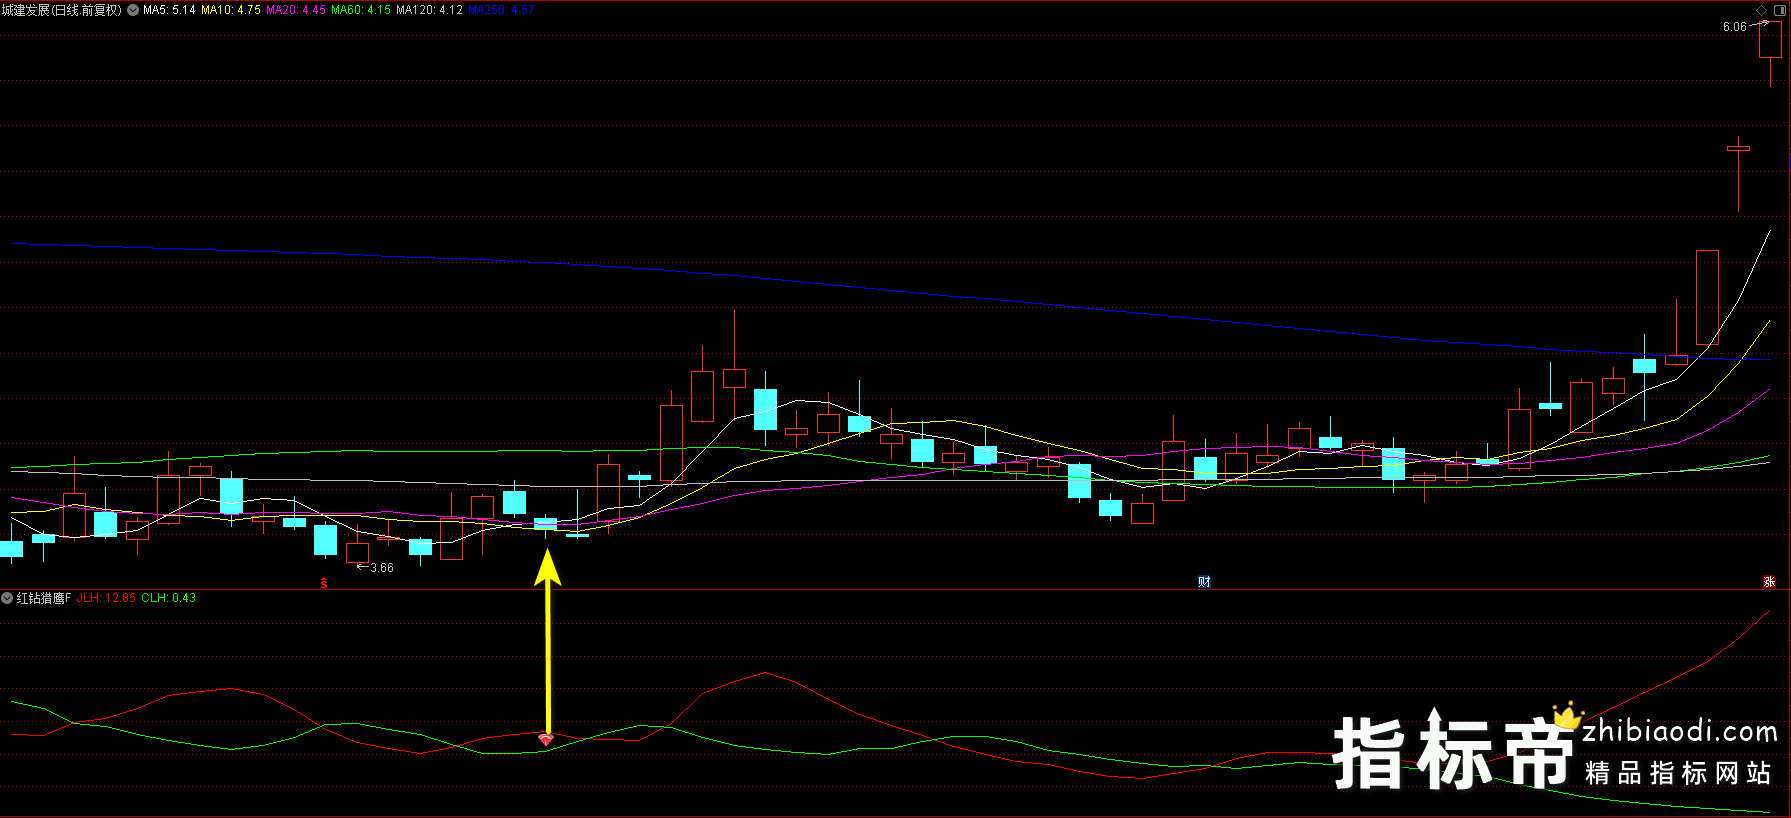Expand the 红钻猎鹰F indicator dropdown arrow

(7, 598)
